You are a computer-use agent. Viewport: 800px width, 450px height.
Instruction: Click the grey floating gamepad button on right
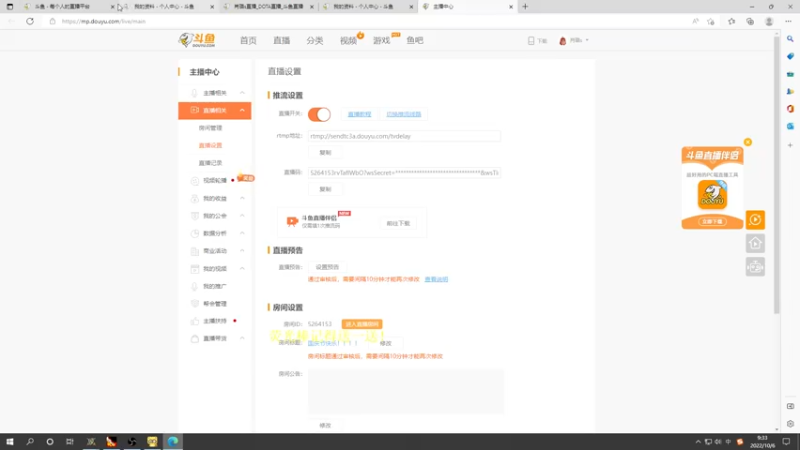pyautogui.click(x=755, y=267)
